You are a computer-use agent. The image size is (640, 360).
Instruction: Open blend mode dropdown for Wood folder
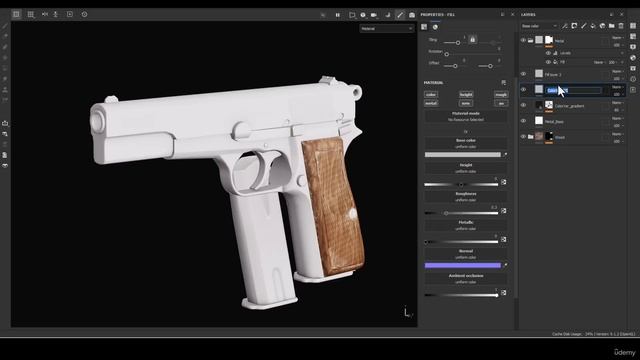pos(617,134)
